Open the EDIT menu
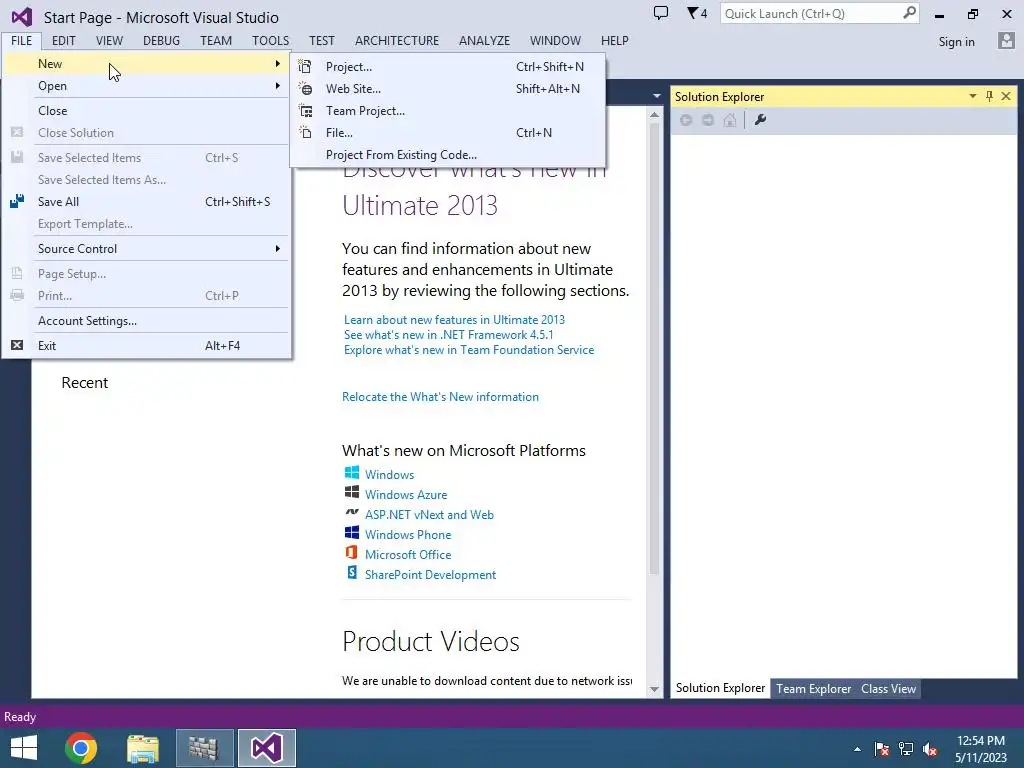1024x768 pixels. [x=63, y=40]
